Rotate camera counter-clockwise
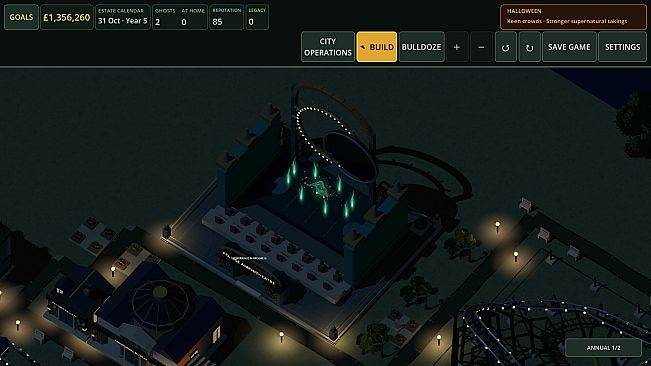The height and width of the screenshot is (366, 651). pos(506,47)
